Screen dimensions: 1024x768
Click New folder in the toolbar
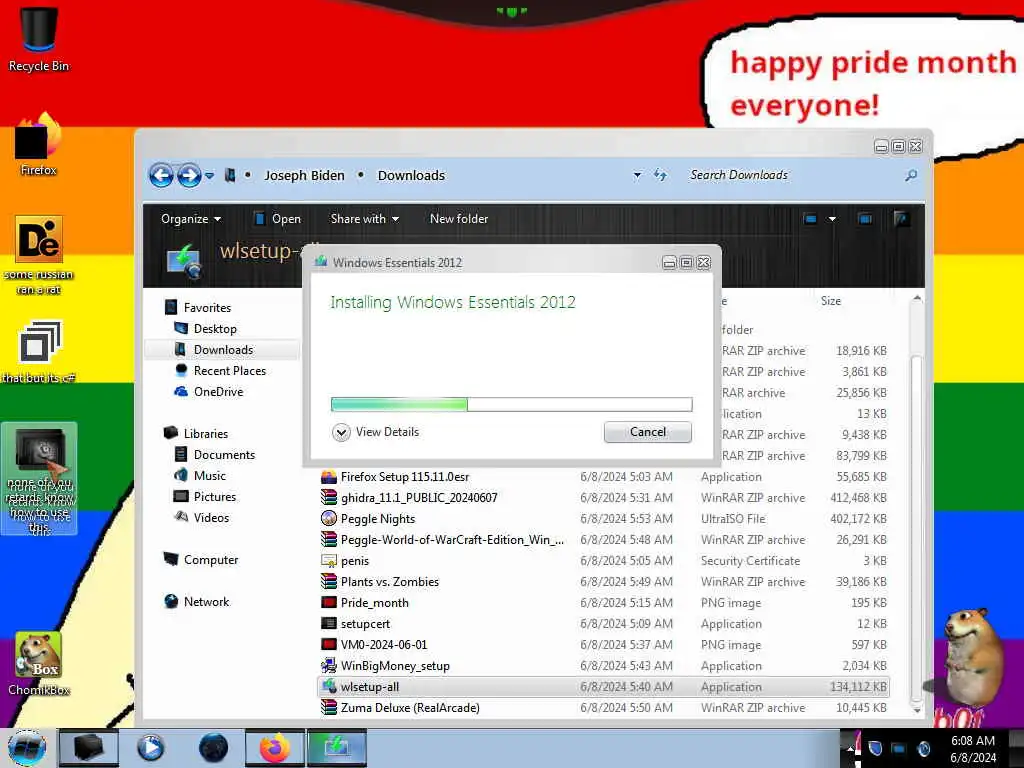[x=458, y=219]
